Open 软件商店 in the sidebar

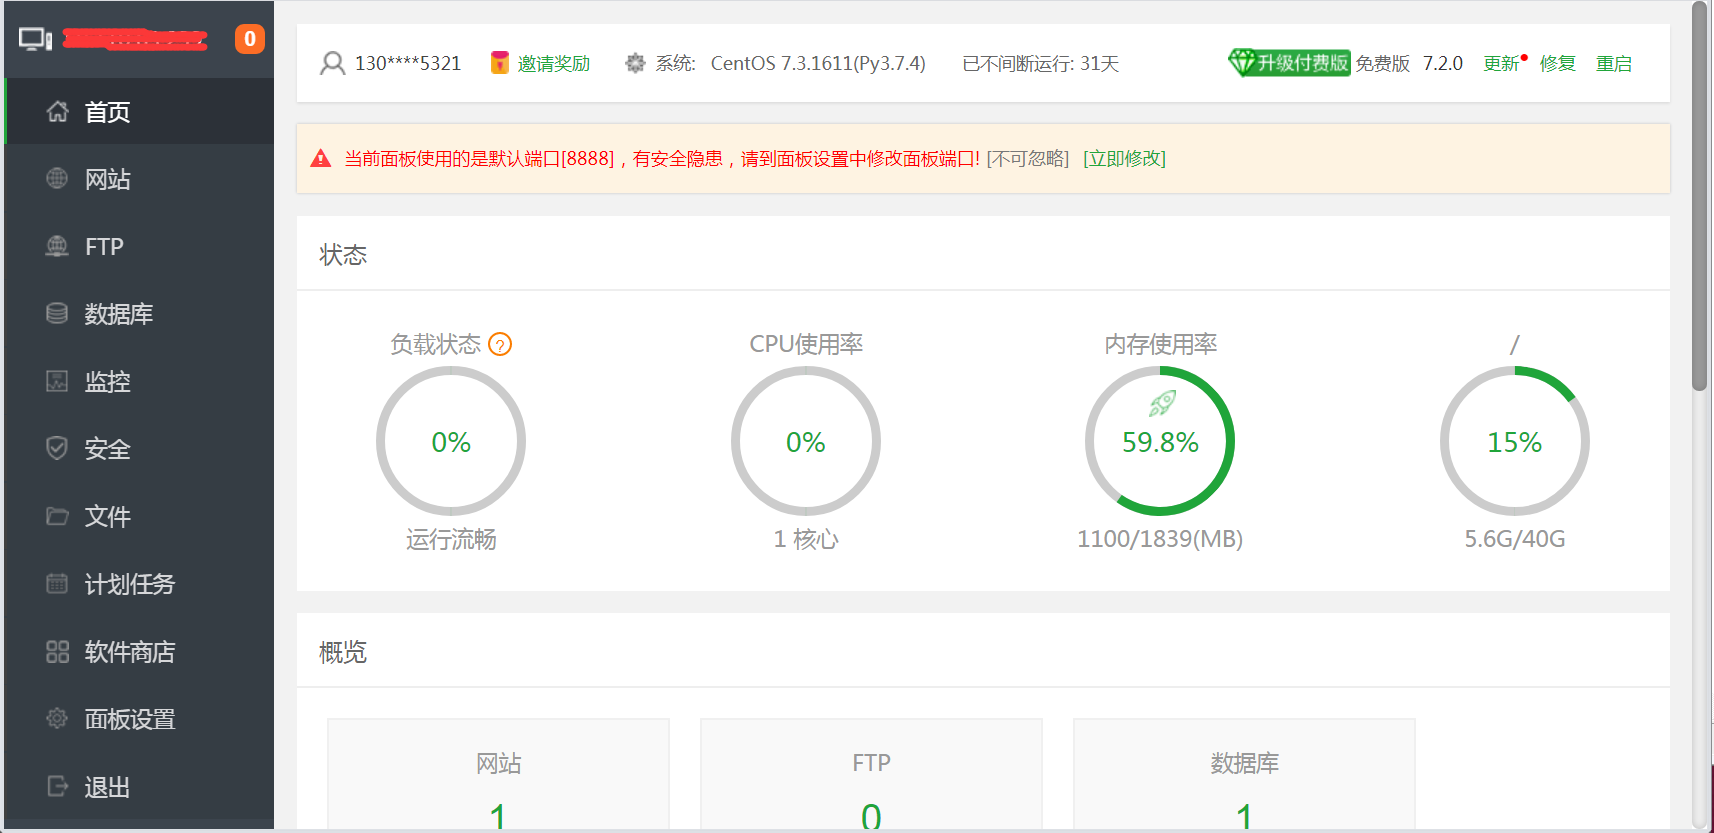tap(139, 651)
